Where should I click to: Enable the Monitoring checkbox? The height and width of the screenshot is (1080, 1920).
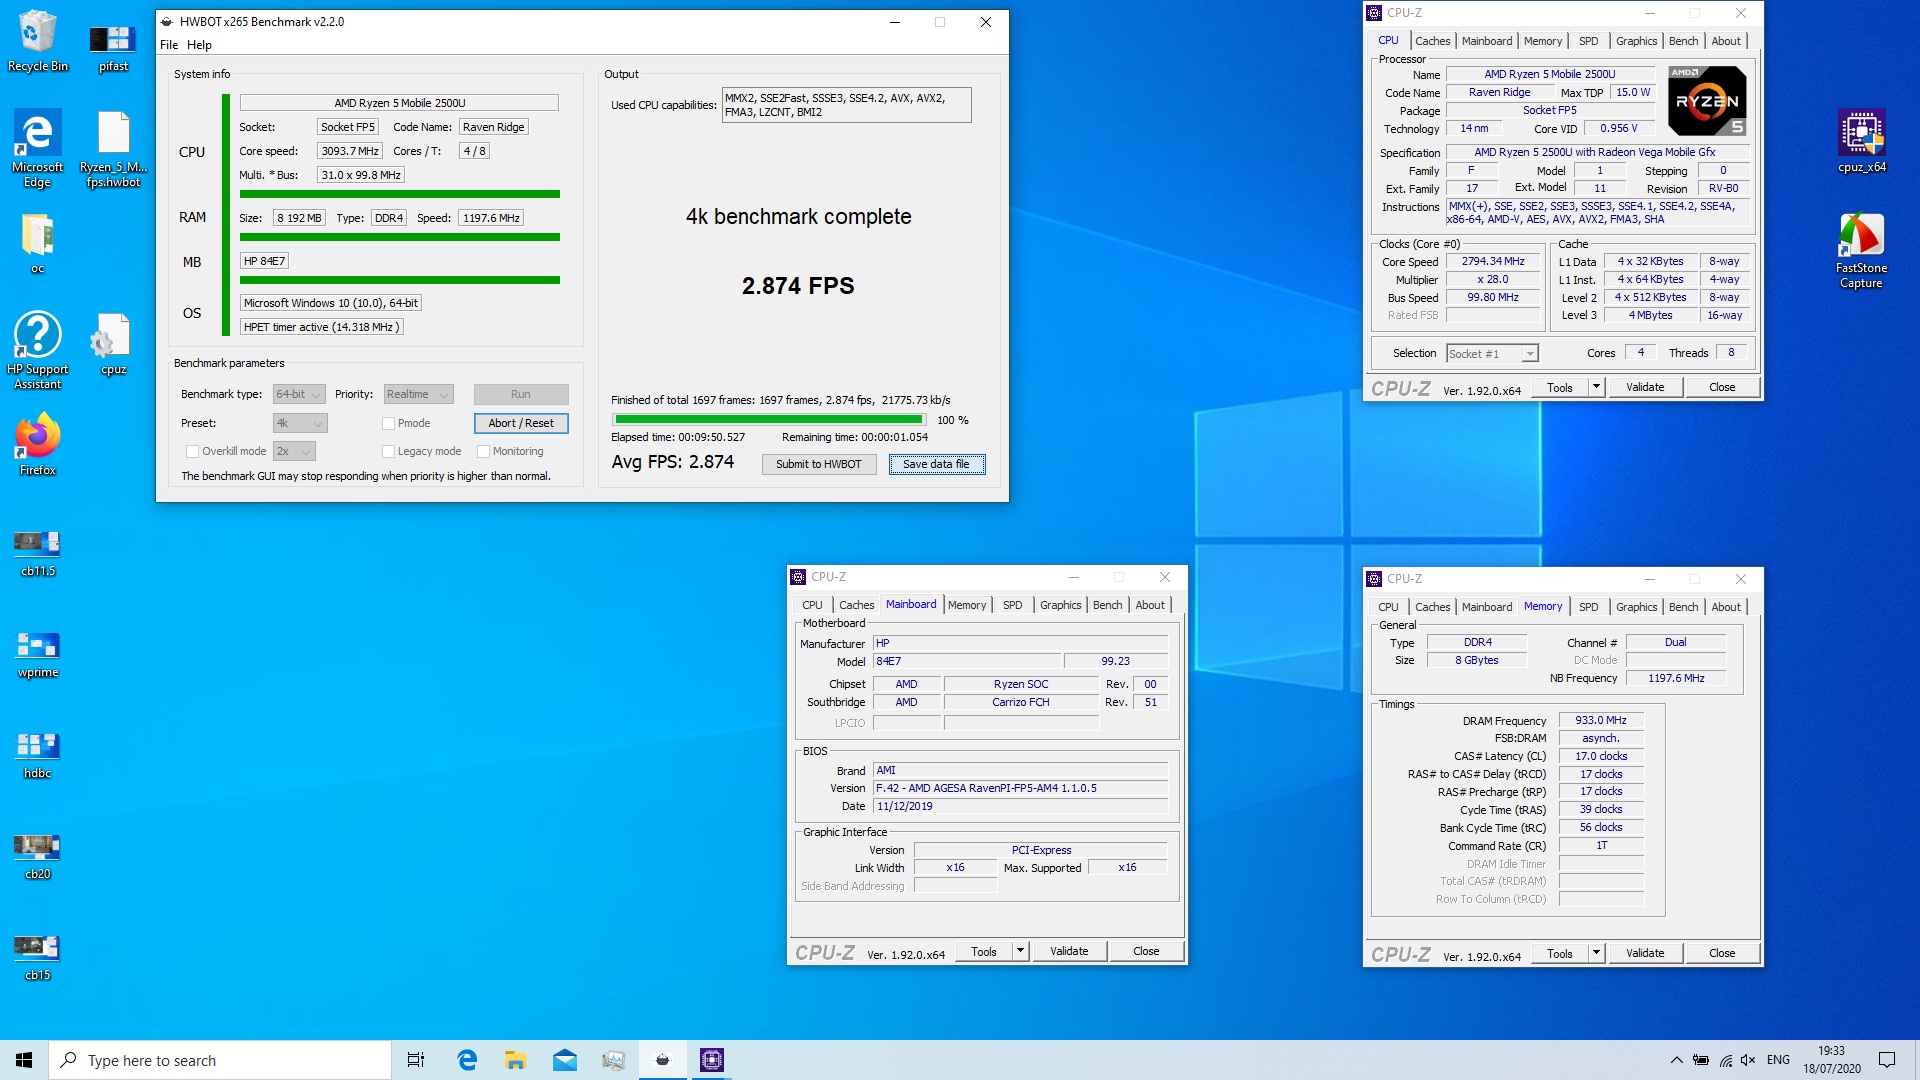tap(483, 451)
